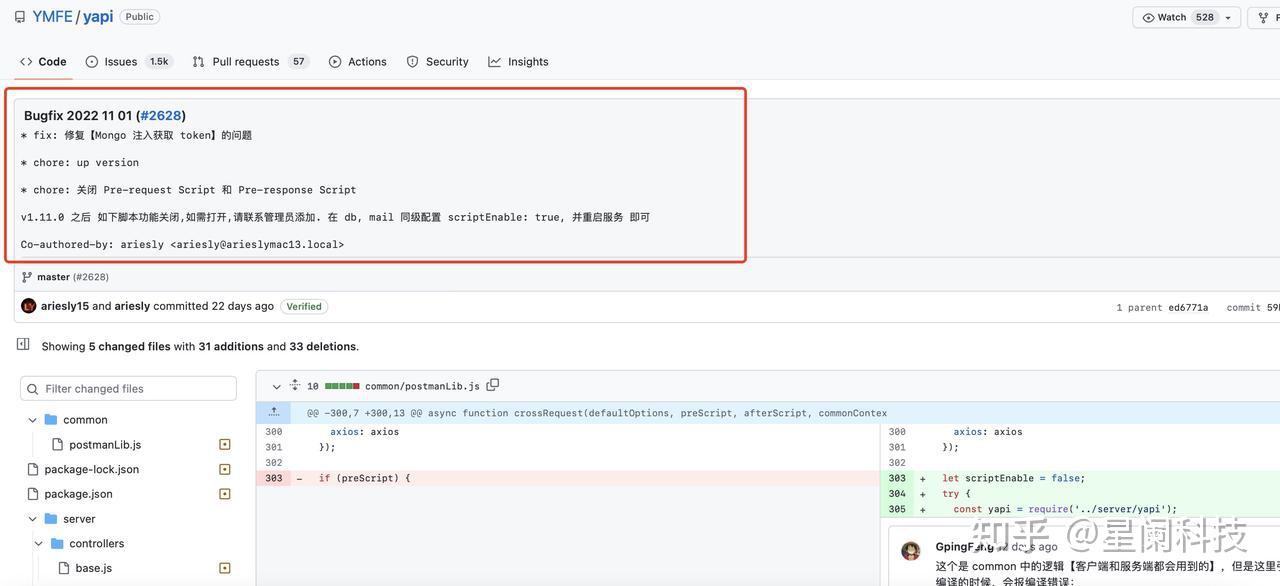Click the modified-status icon for postmanLib.js
This screenshot has width=1280, height=586.
point(225,445)
